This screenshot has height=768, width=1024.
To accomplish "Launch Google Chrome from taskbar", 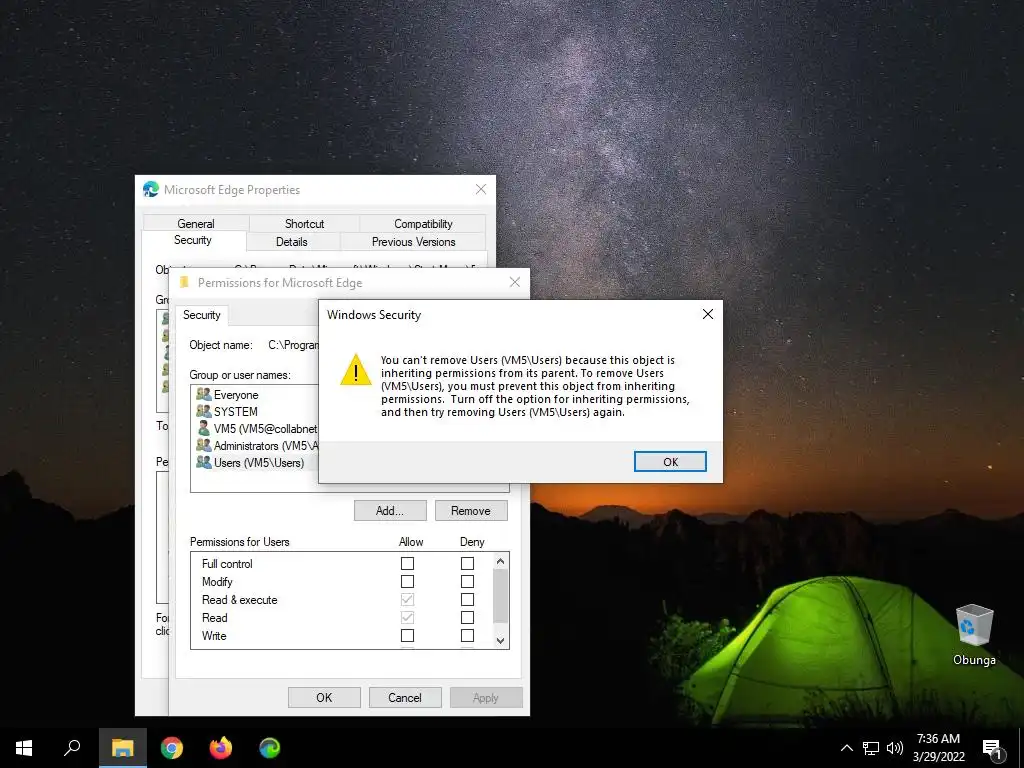I will (172, 748).
